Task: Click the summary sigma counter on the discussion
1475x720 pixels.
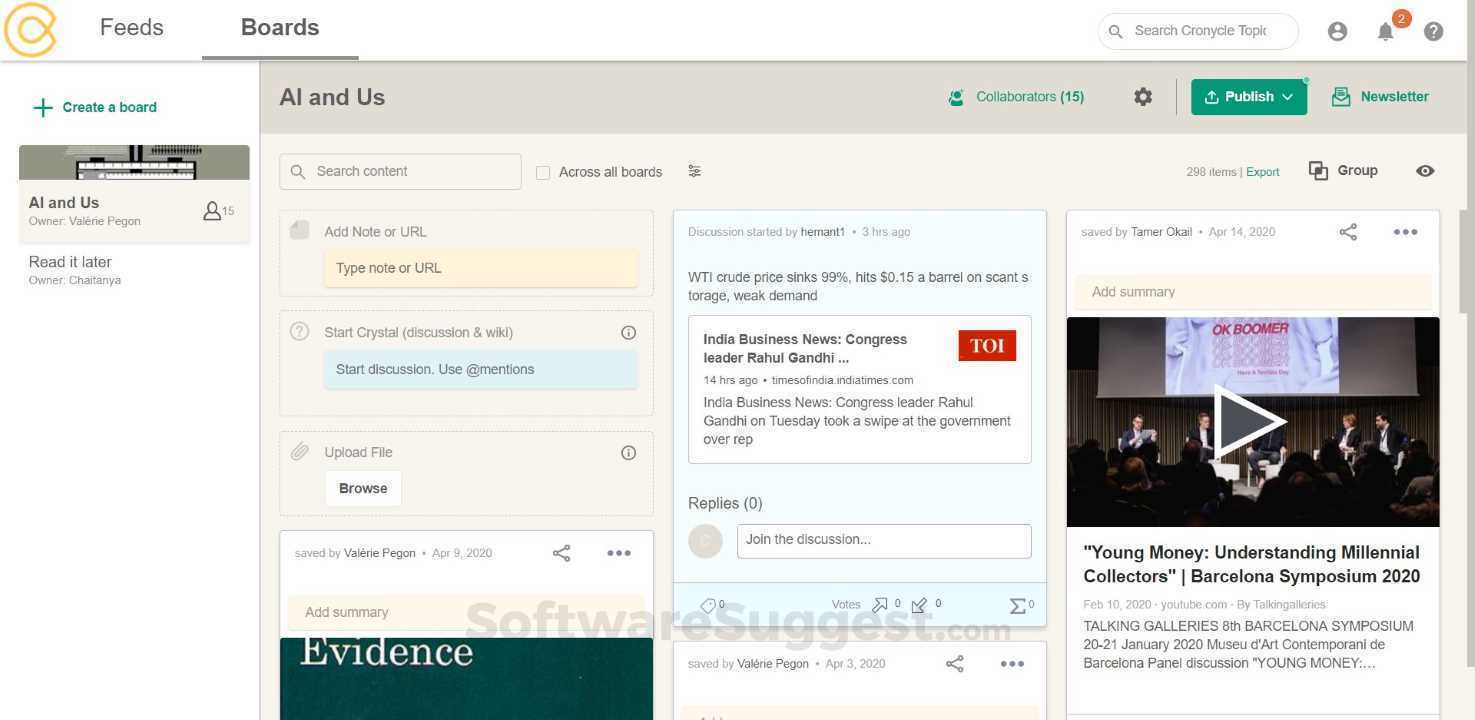Action: [1017, 604]
